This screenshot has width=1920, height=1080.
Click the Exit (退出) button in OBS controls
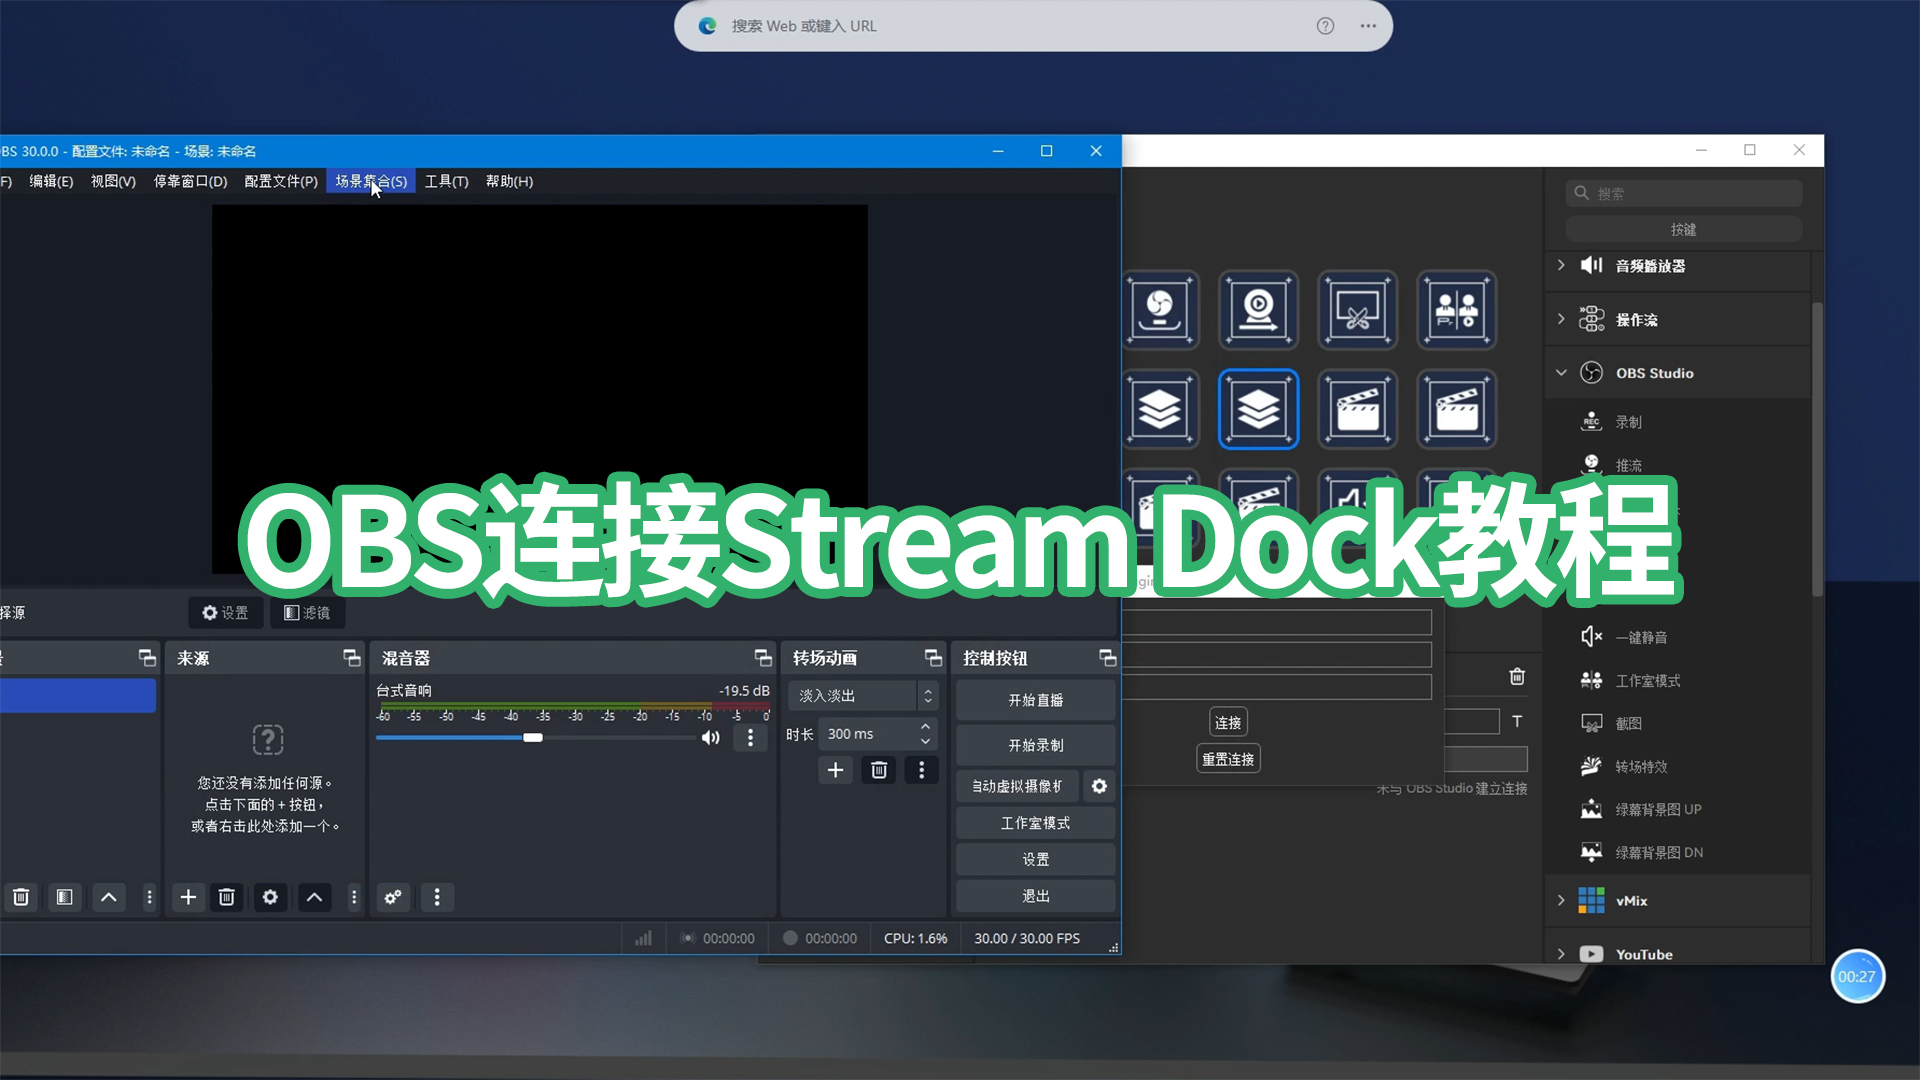[1036, 896]
